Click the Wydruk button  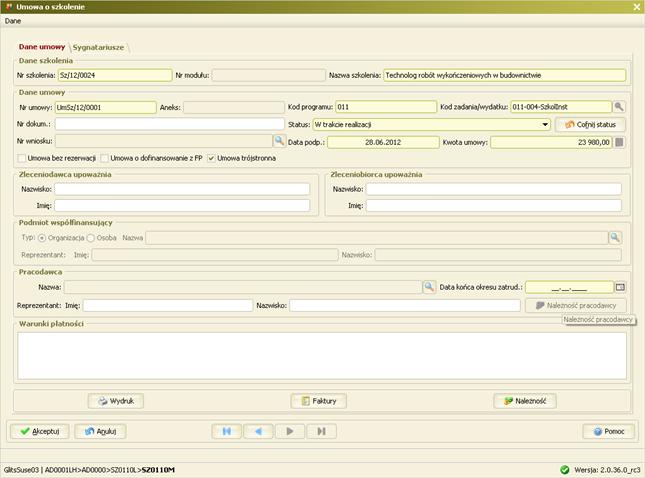click(x=116, y=401)
